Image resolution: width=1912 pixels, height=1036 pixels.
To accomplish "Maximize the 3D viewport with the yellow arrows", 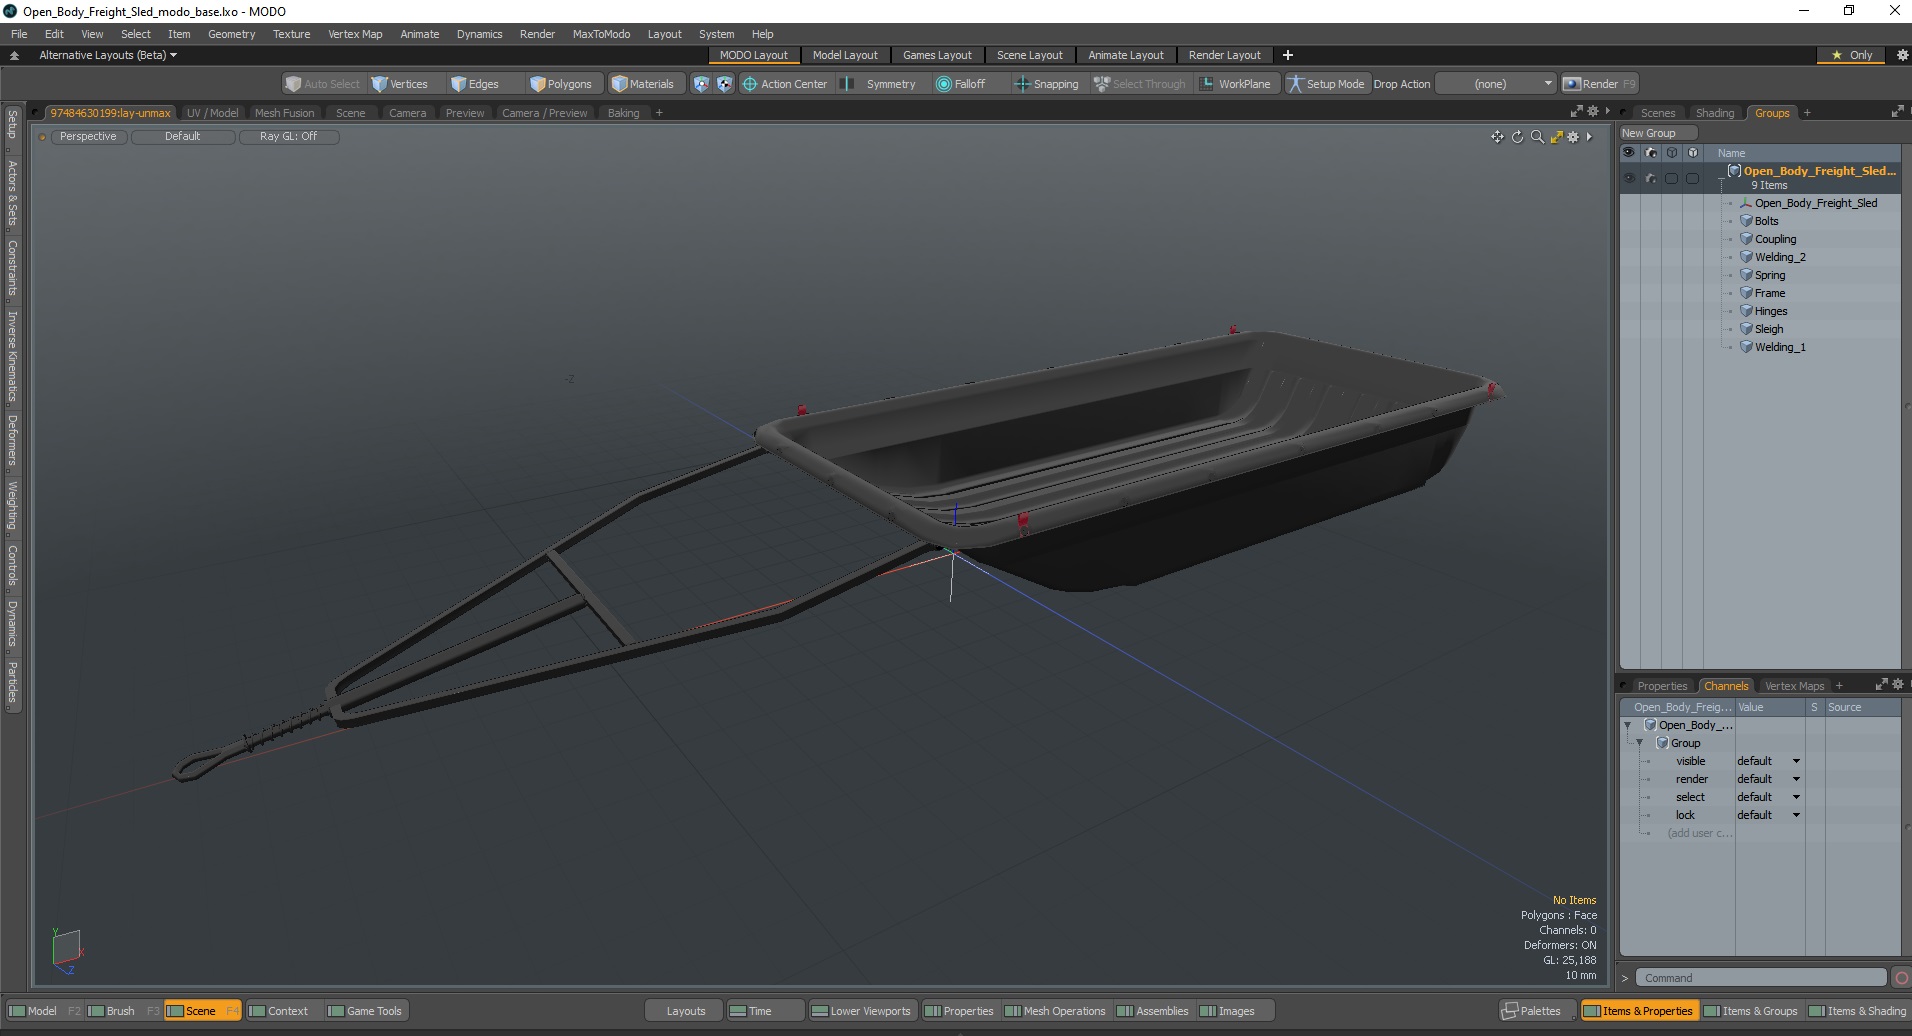I will 1556,137.
